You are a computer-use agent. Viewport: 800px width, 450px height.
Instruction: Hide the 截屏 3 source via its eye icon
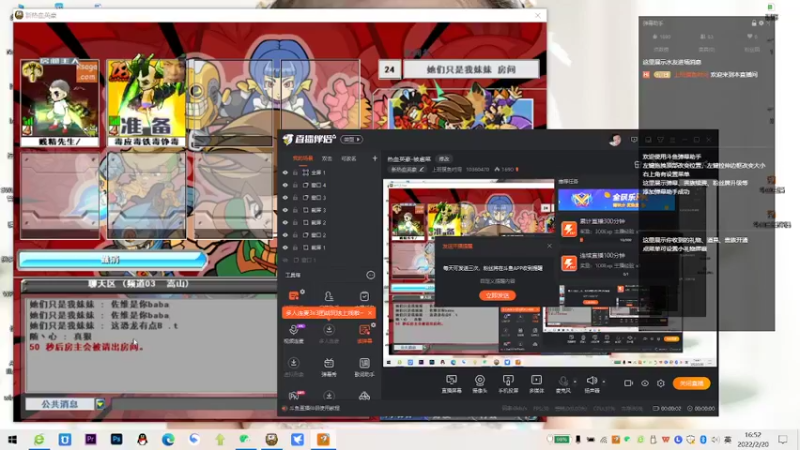click(285, 210)
